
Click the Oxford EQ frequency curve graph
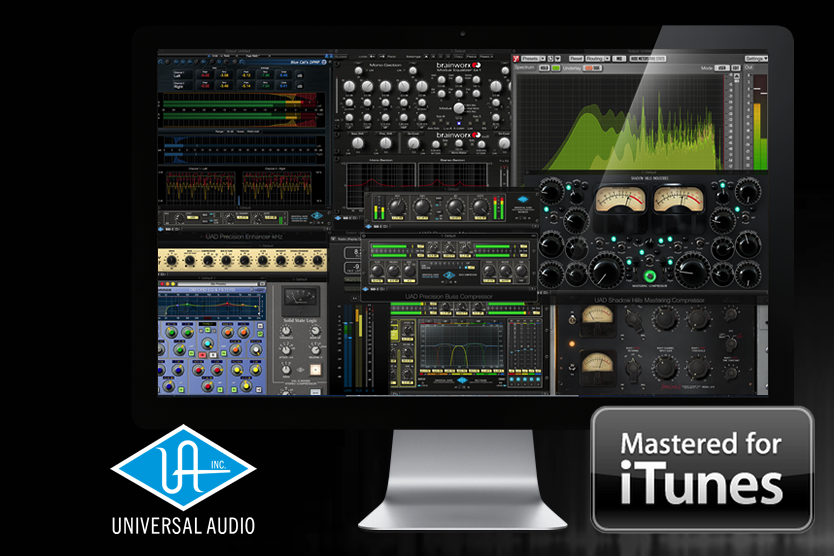tap(212, 306)
